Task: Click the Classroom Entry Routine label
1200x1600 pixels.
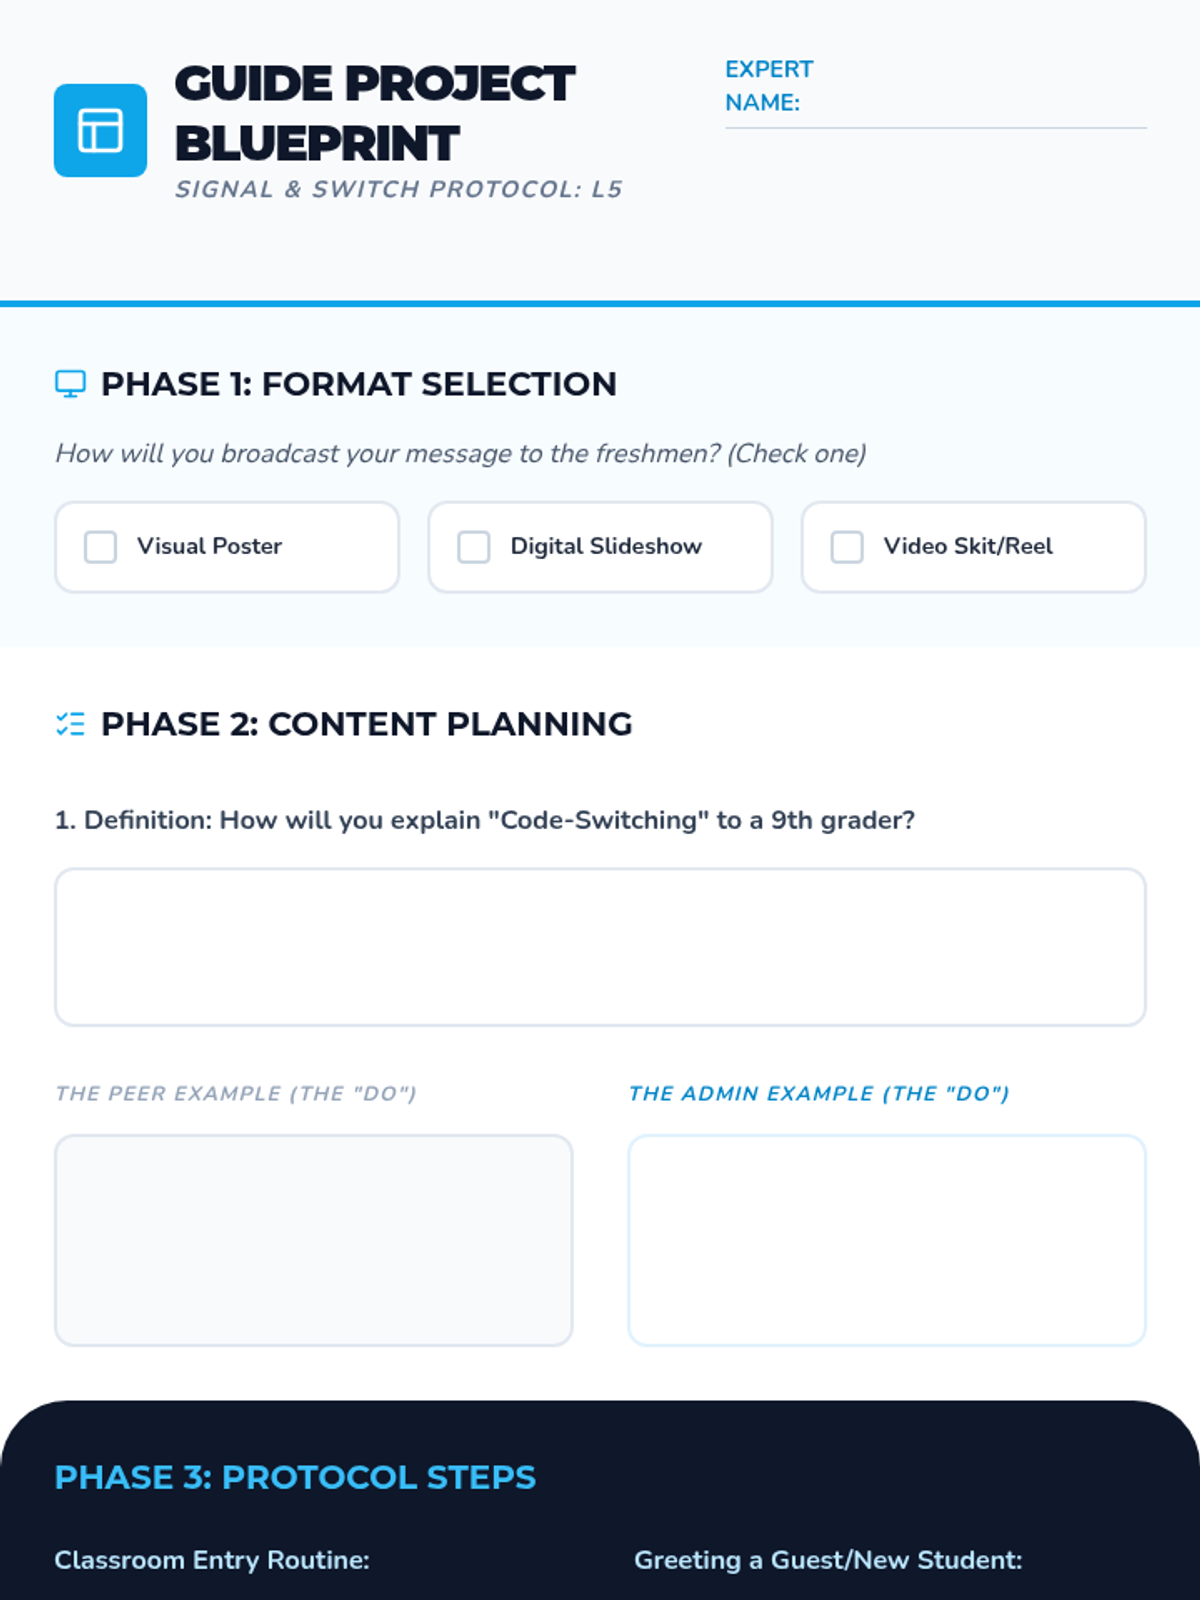Action: point(212,1560)
